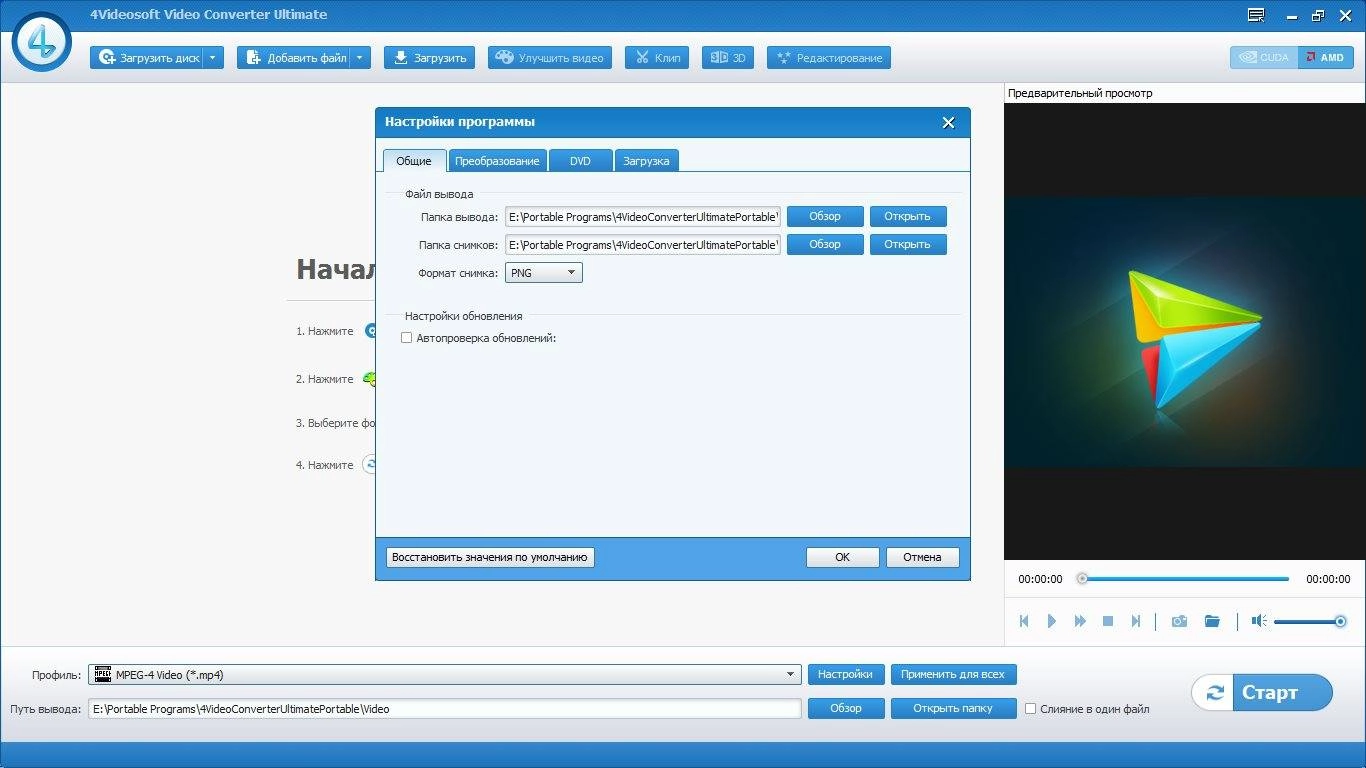Open the snapshot folder icon
Viewport: 1366px width, 768px height.
[x=1212, y=621]
